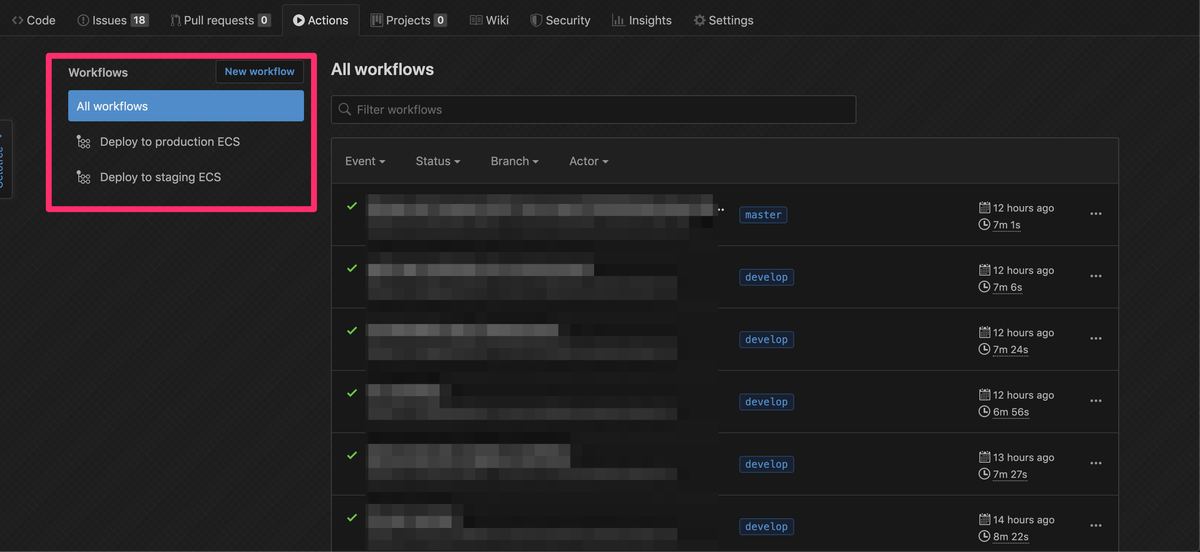Click develop label on 6m 56s run
The image size is (1200, 552).
tap(767, 402)
